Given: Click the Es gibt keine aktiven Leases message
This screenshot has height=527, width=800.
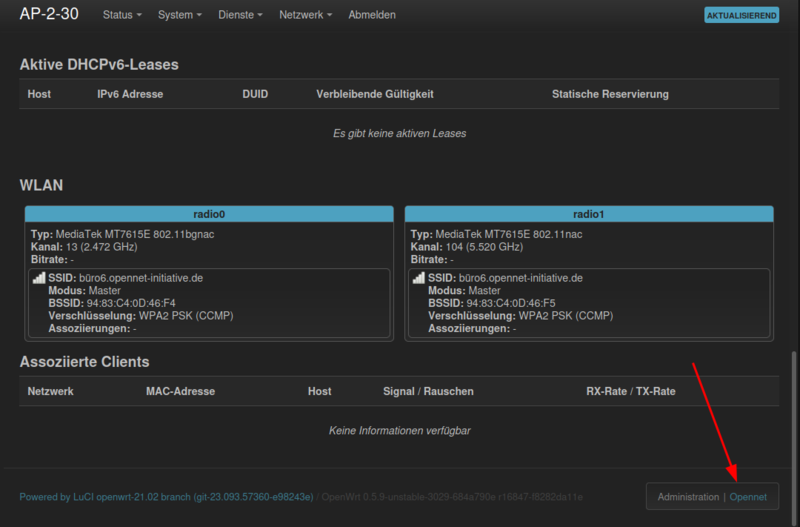Looking at the screenshot, I should 399,133.
